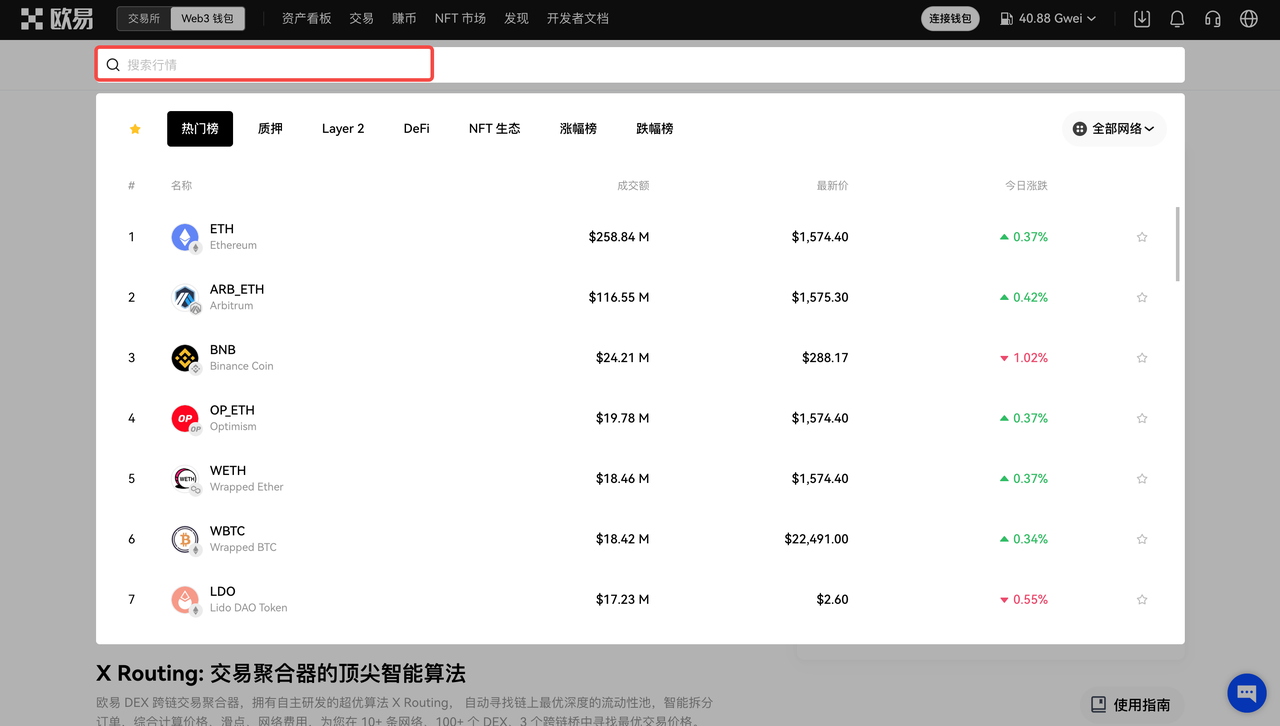Click the download app icon in header
This screenshot has width=1280, height=726.
tap(1142, 19)
